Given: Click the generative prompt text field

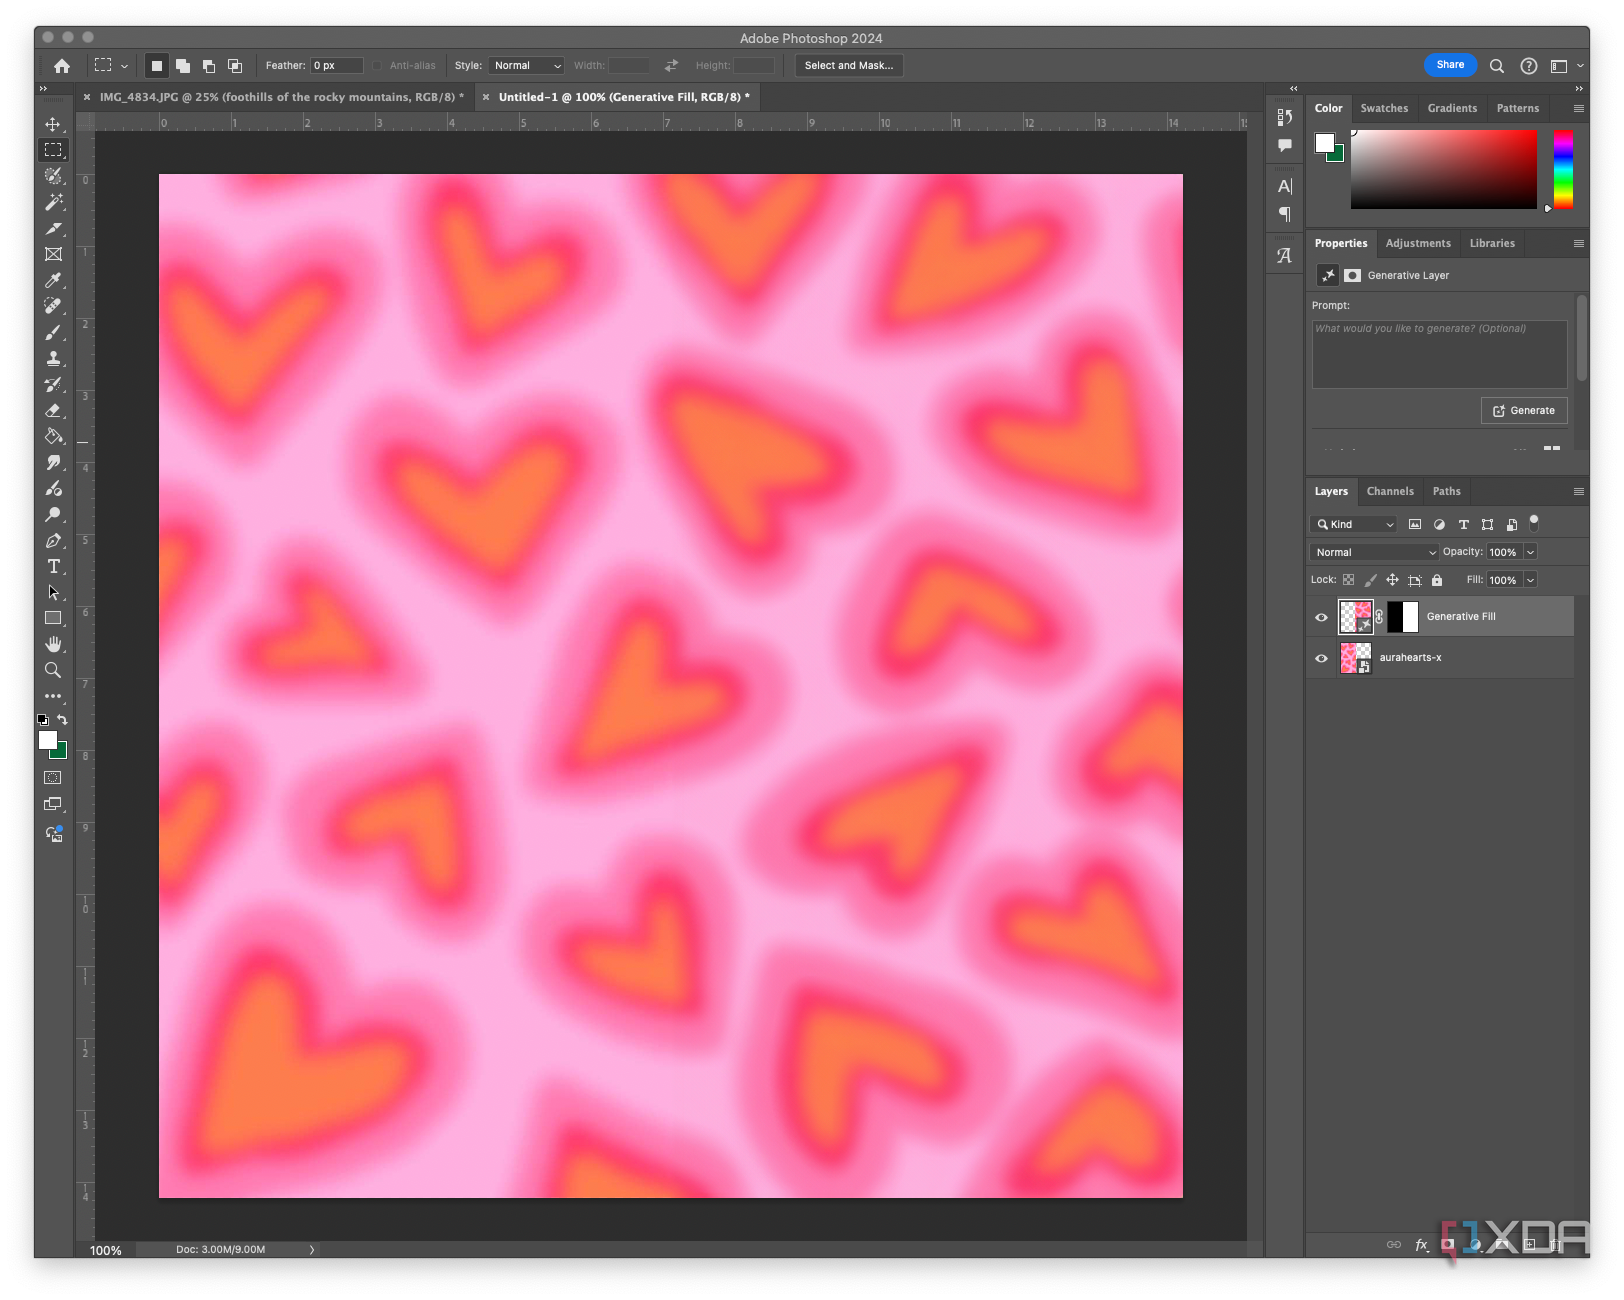Looking at the screenshot, I should 1439,354.
